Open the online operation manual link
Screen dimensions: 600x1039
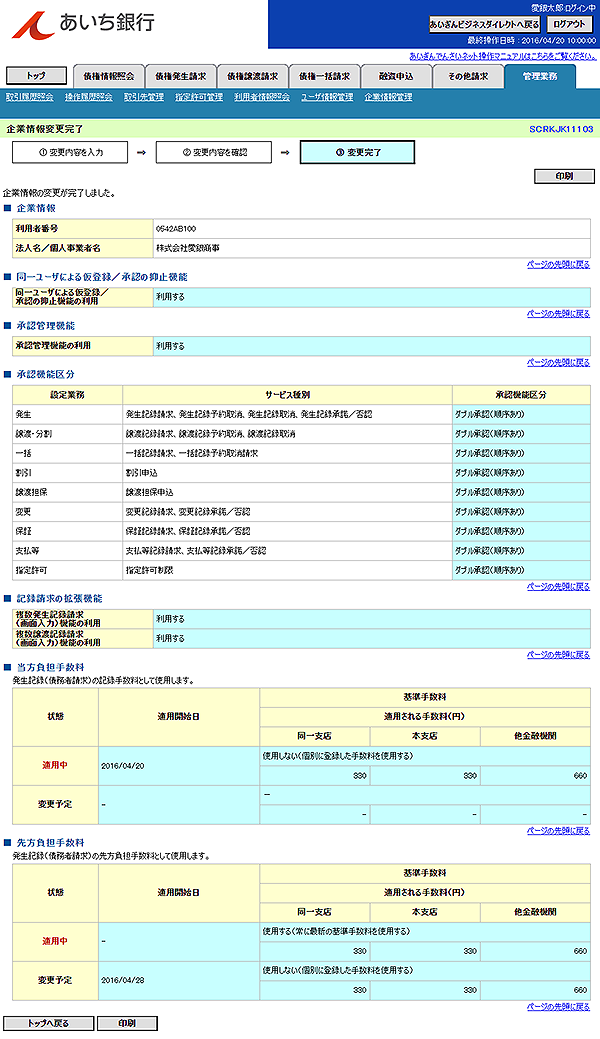[x=503, y=56]
